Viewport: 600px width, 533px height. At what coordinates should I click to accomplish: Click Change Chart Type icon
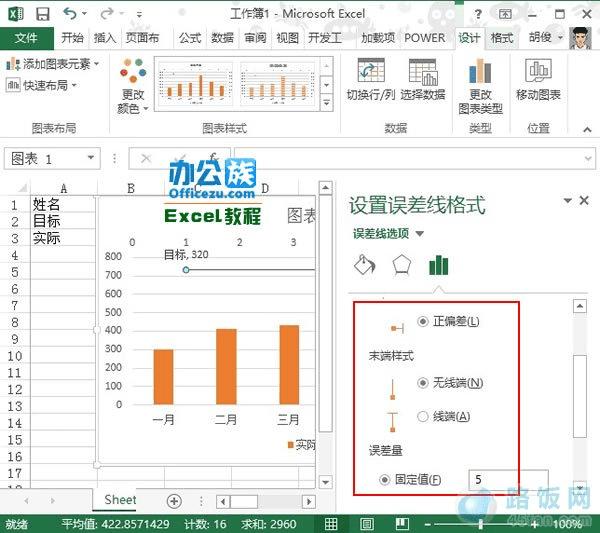480,71
